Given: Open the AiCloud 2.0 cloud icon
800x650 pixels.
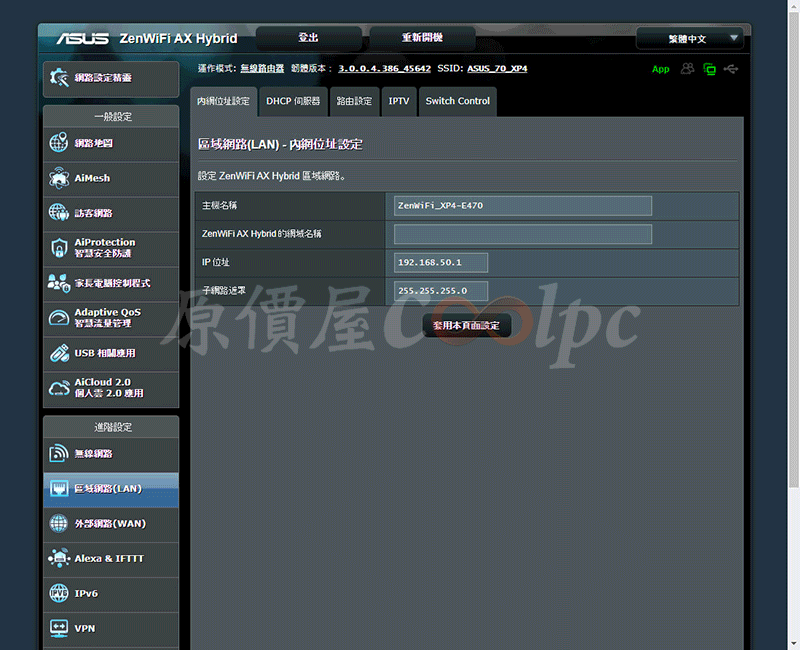Looking at the screenshot, I should [59, 388].
